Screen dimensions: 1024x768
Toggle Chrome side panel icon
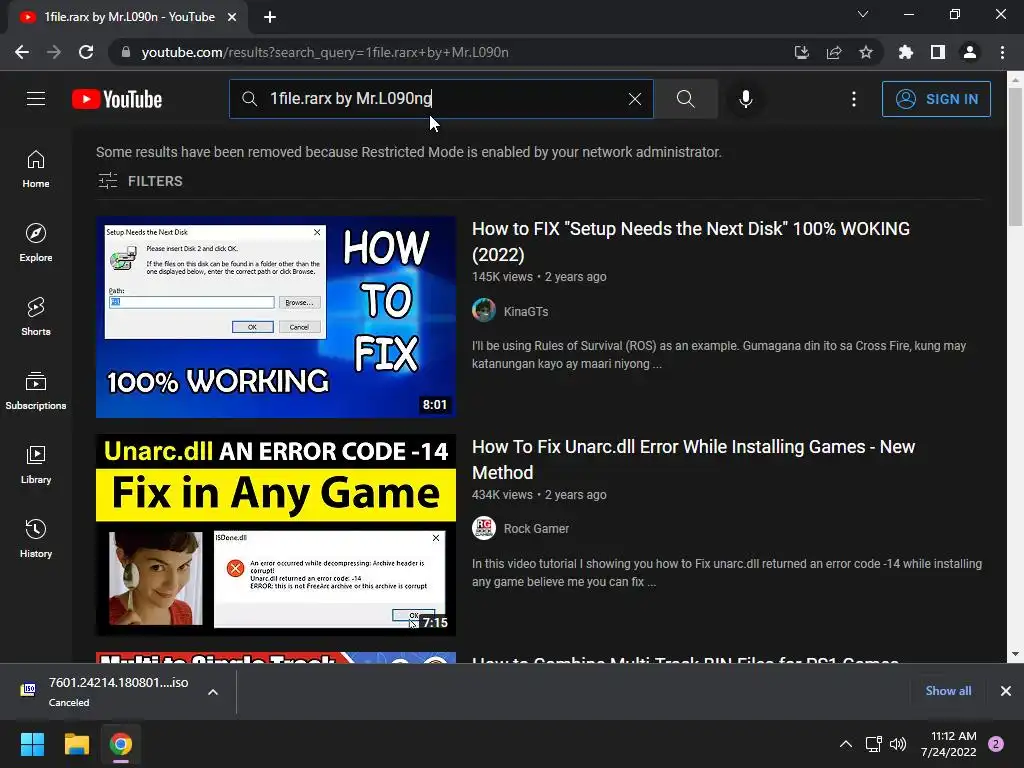pos(938,52)
